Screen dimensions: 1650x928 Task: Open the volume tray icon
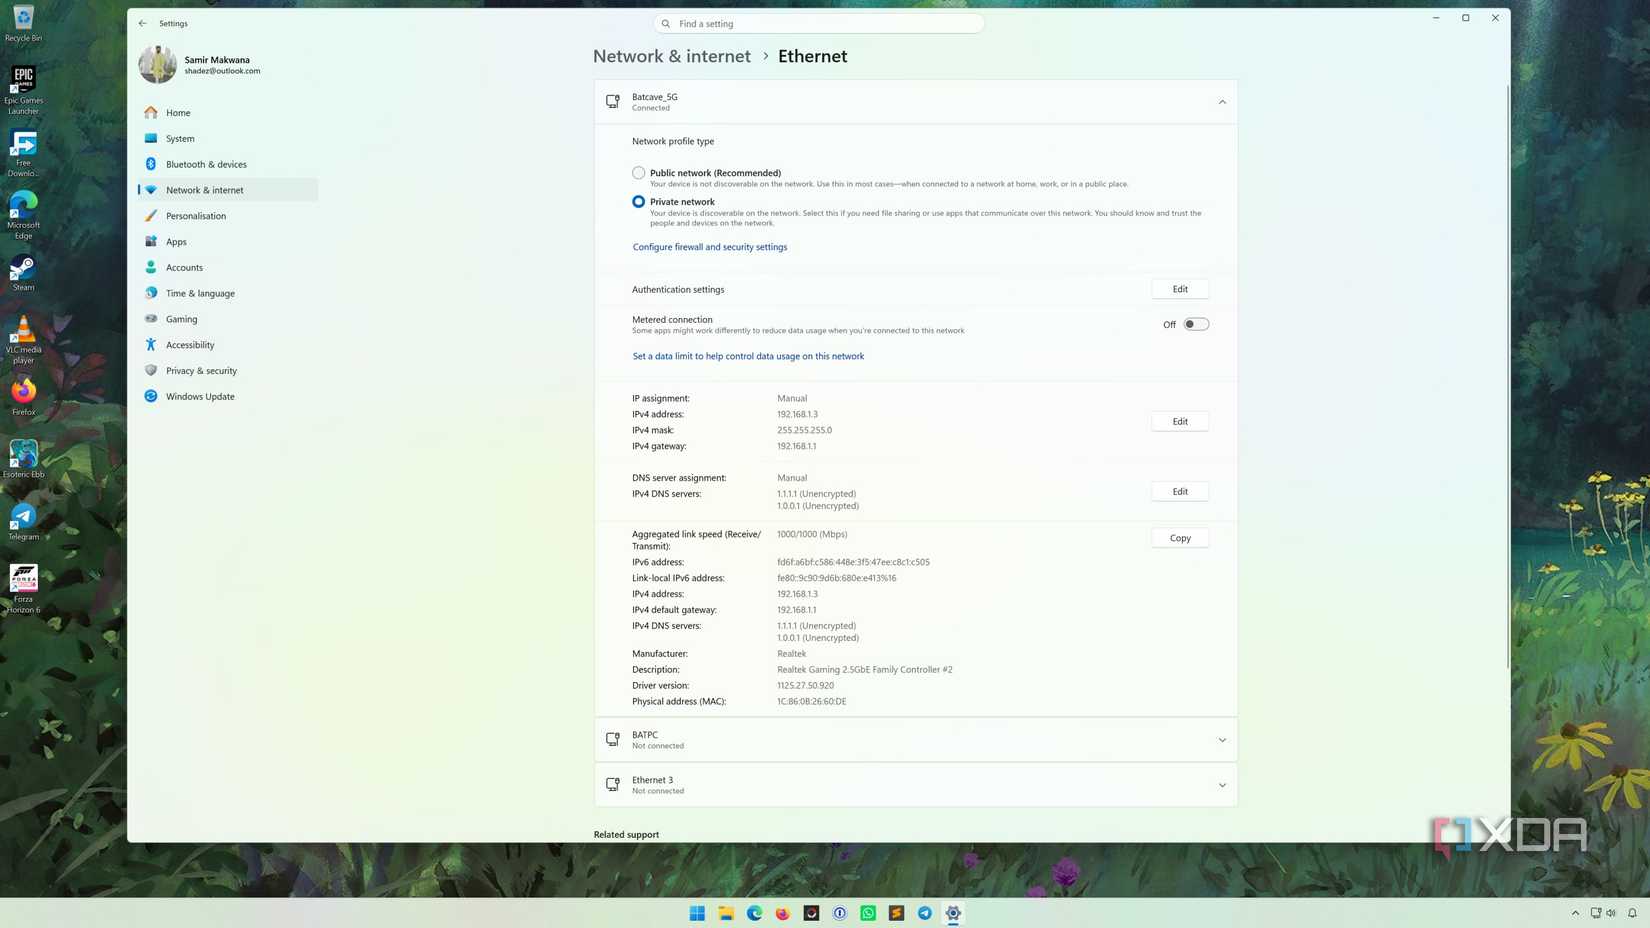[1611, 913]
